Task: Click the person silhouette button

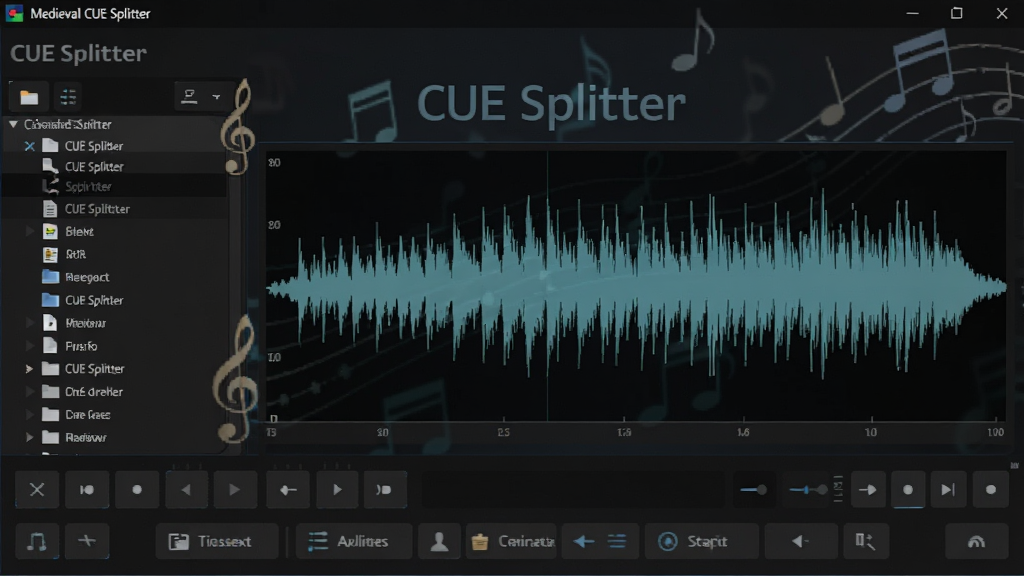Action: point(440,541)
